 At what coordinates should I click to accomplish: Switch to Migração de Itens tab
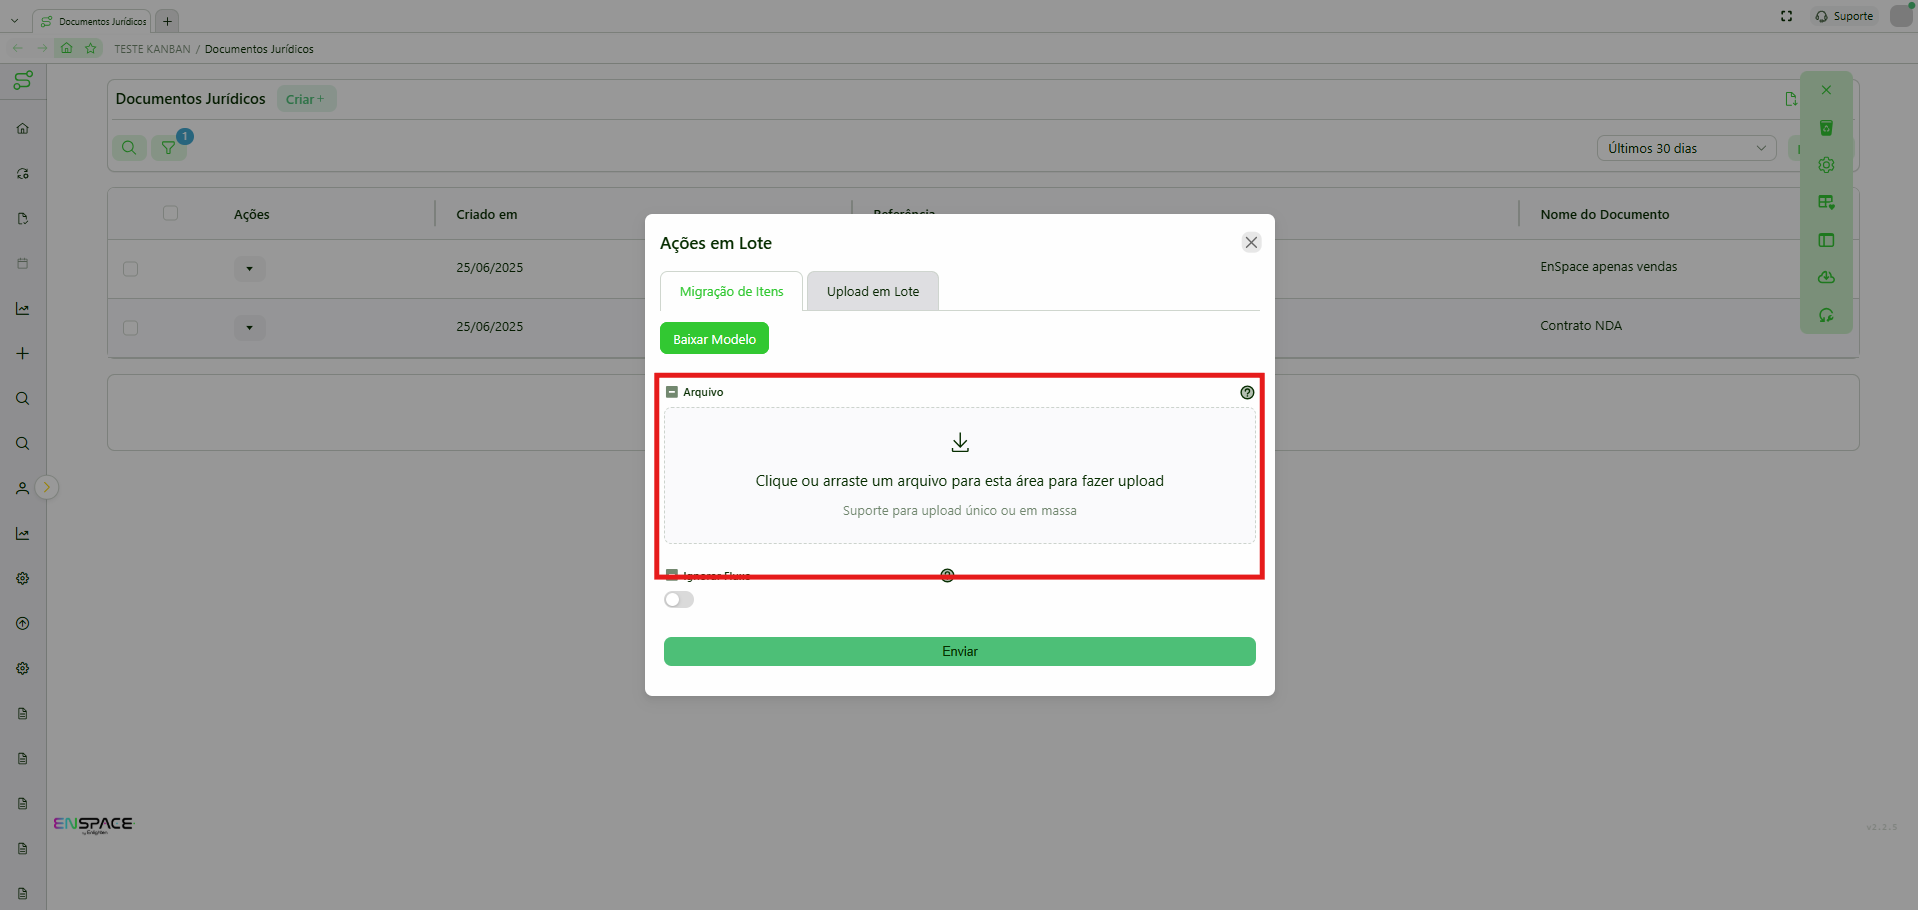pyautogui.click(x=731, y=291)
